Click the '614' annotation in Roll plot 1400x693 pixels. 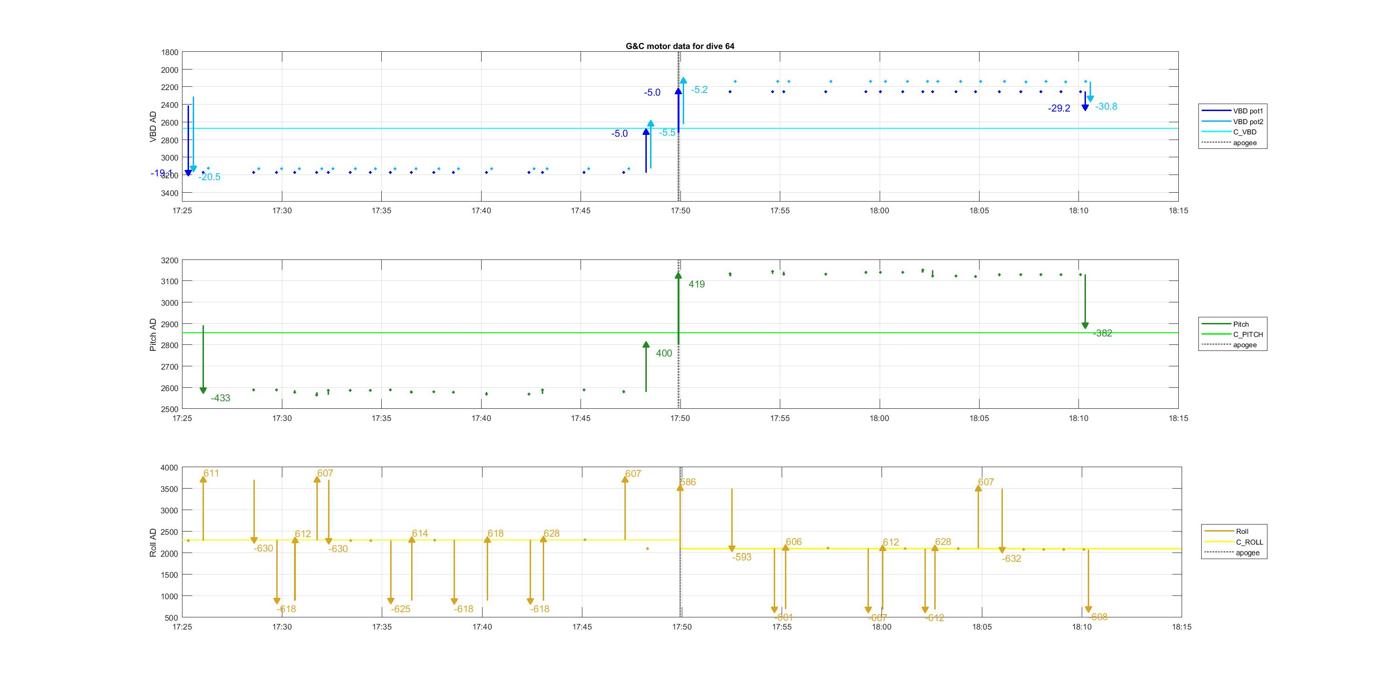pos(419,534)
